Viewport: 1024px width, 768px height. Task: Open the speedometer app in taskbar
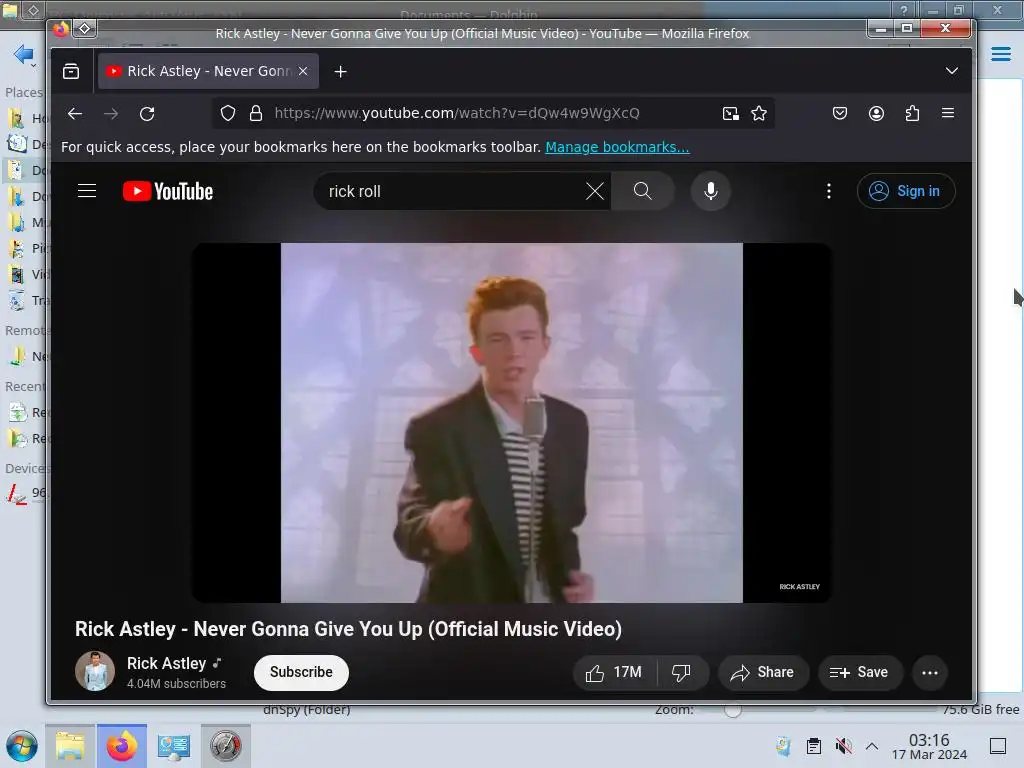point(225,746)
